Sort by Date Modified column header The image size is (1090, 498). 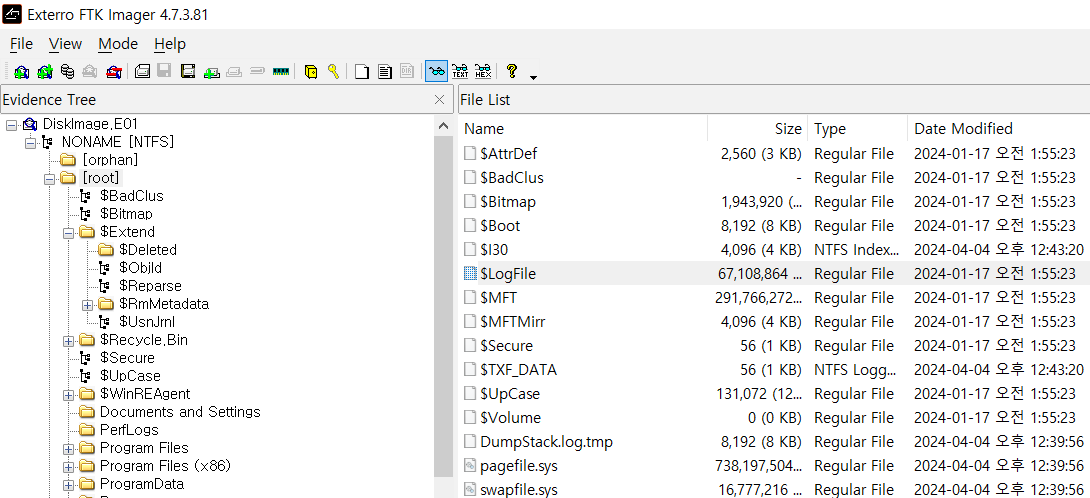coord(998,129)
